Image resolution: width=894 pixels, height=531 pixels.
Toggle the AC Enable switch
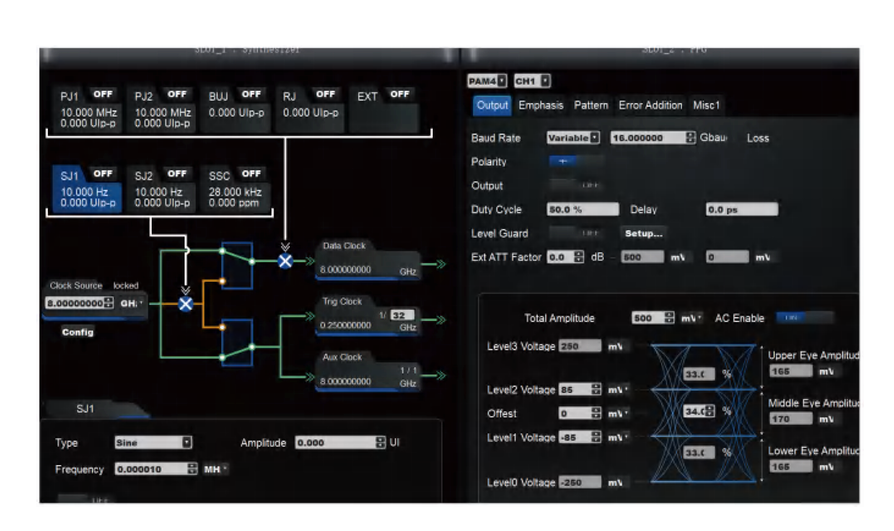point(804,318)
